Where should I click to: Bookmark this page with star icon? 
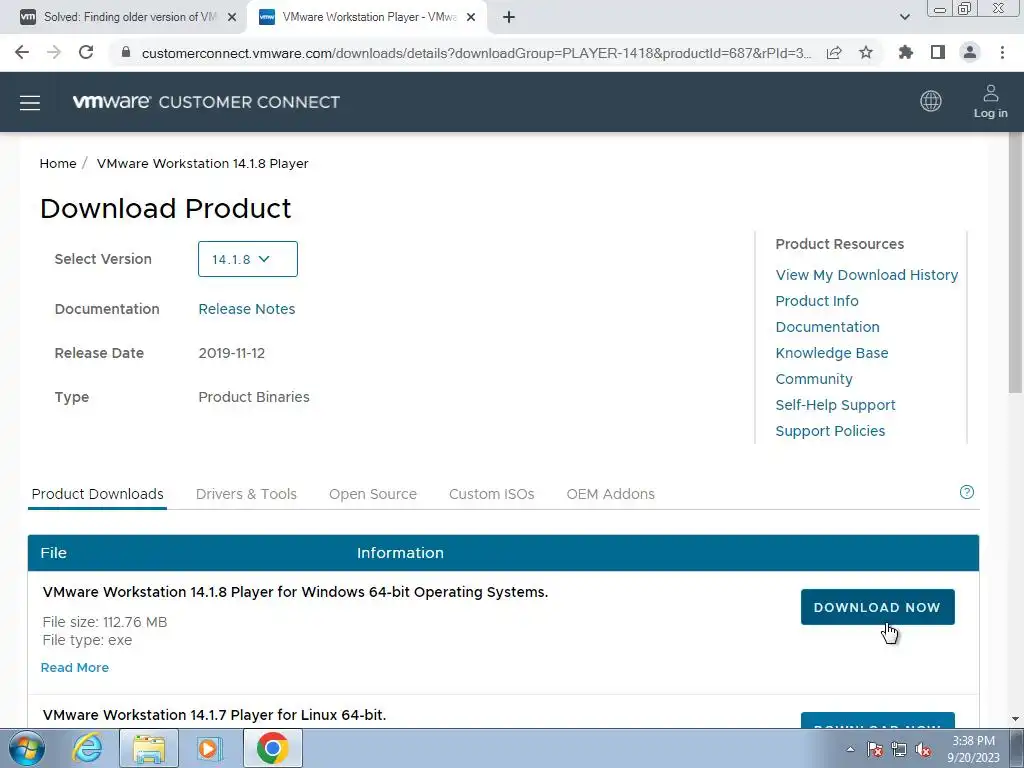coord(866,52)
